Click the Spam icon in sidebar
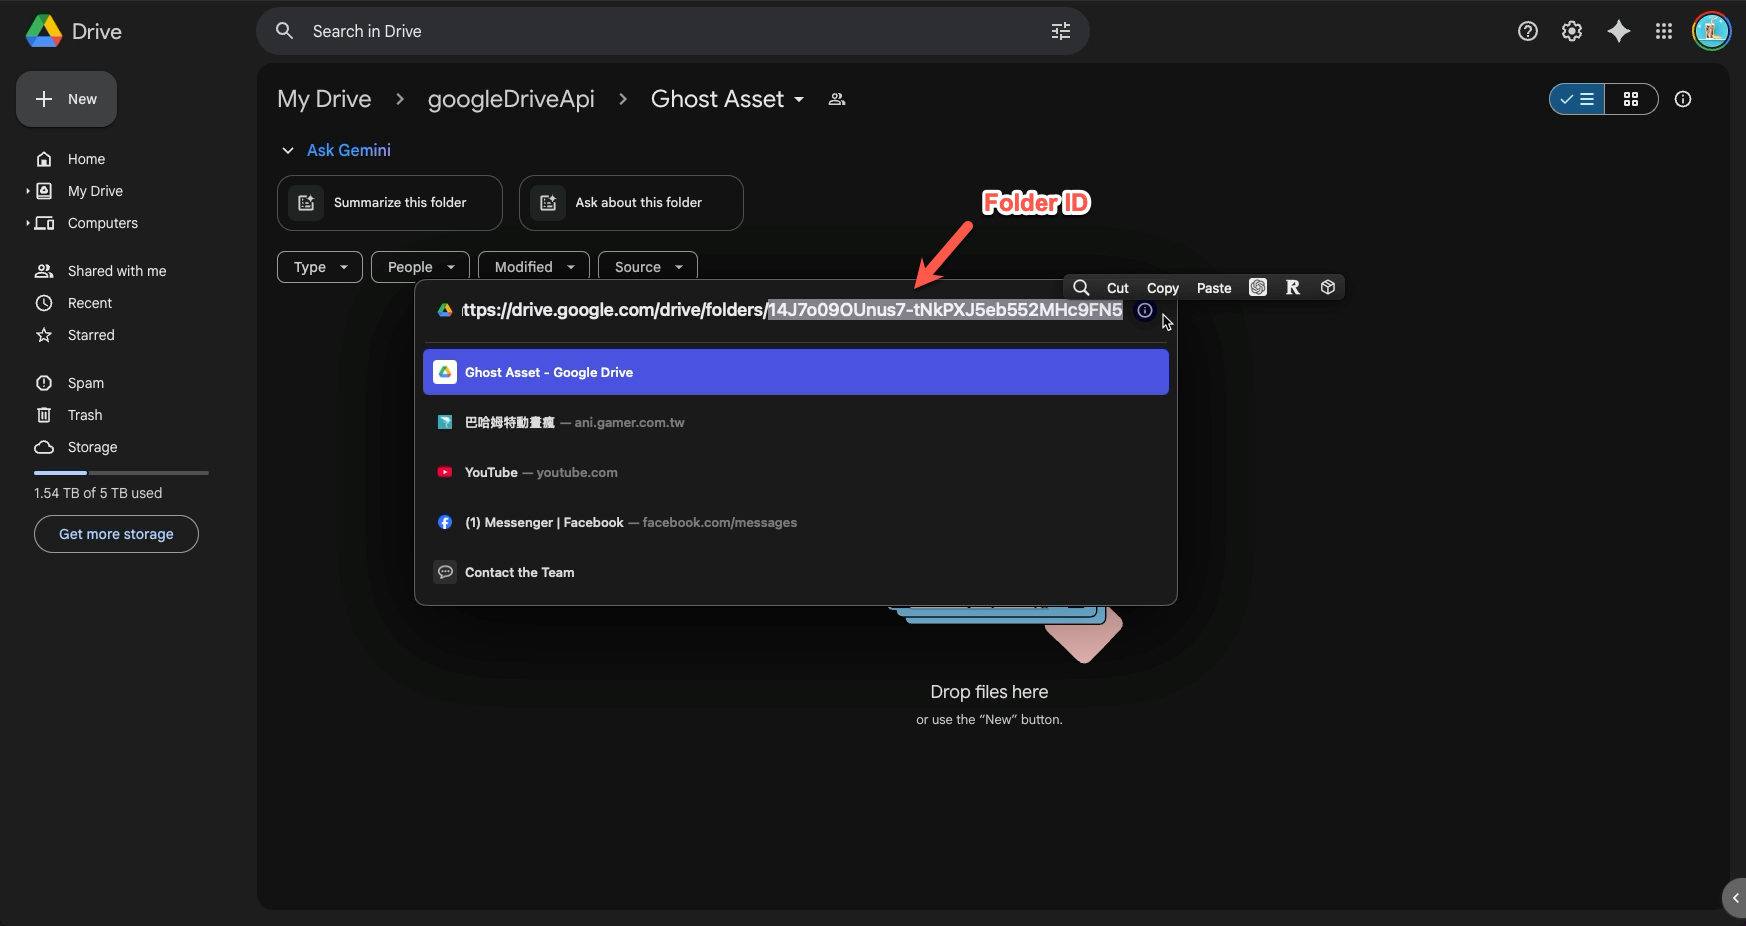Viewport: 1746px width, 926px height. point(44,383)
